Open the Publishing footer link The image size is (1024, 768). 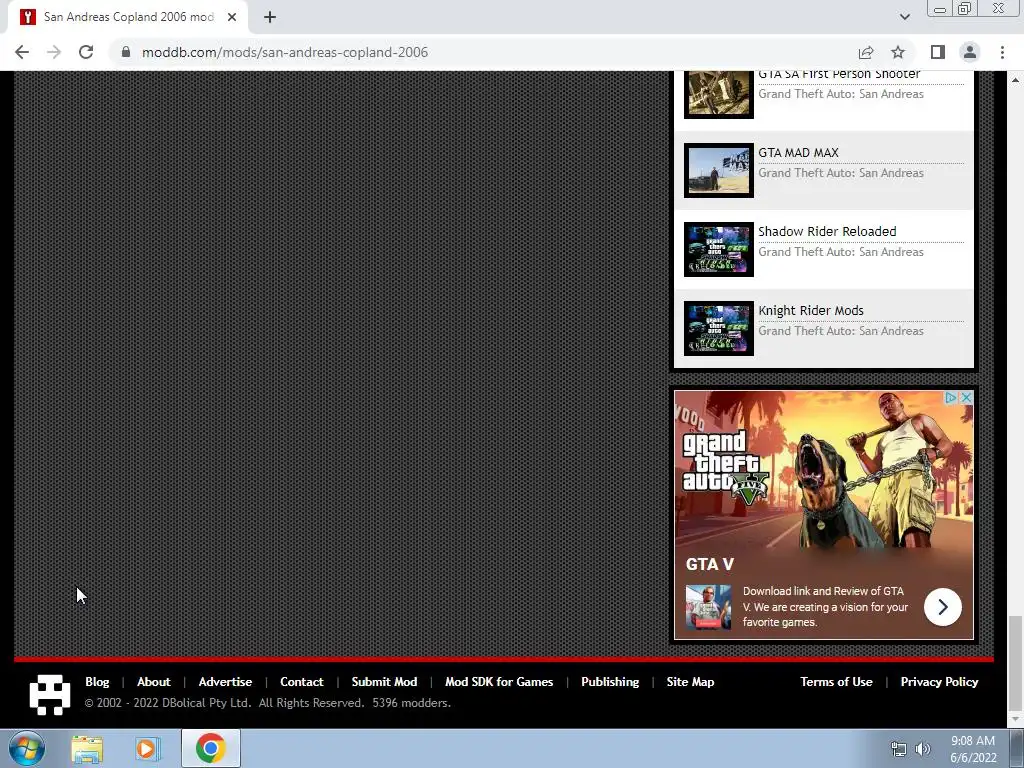(x=610, y=682)
